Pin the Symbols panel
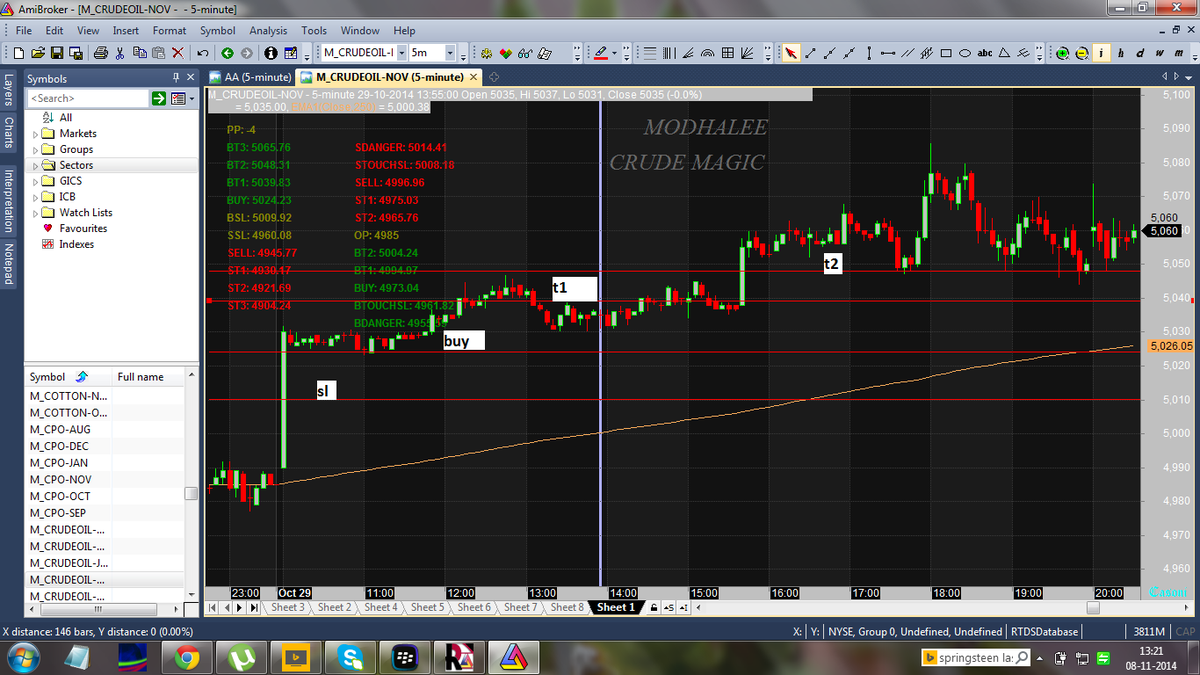The image size is (1200, 675). click(176, 78)
